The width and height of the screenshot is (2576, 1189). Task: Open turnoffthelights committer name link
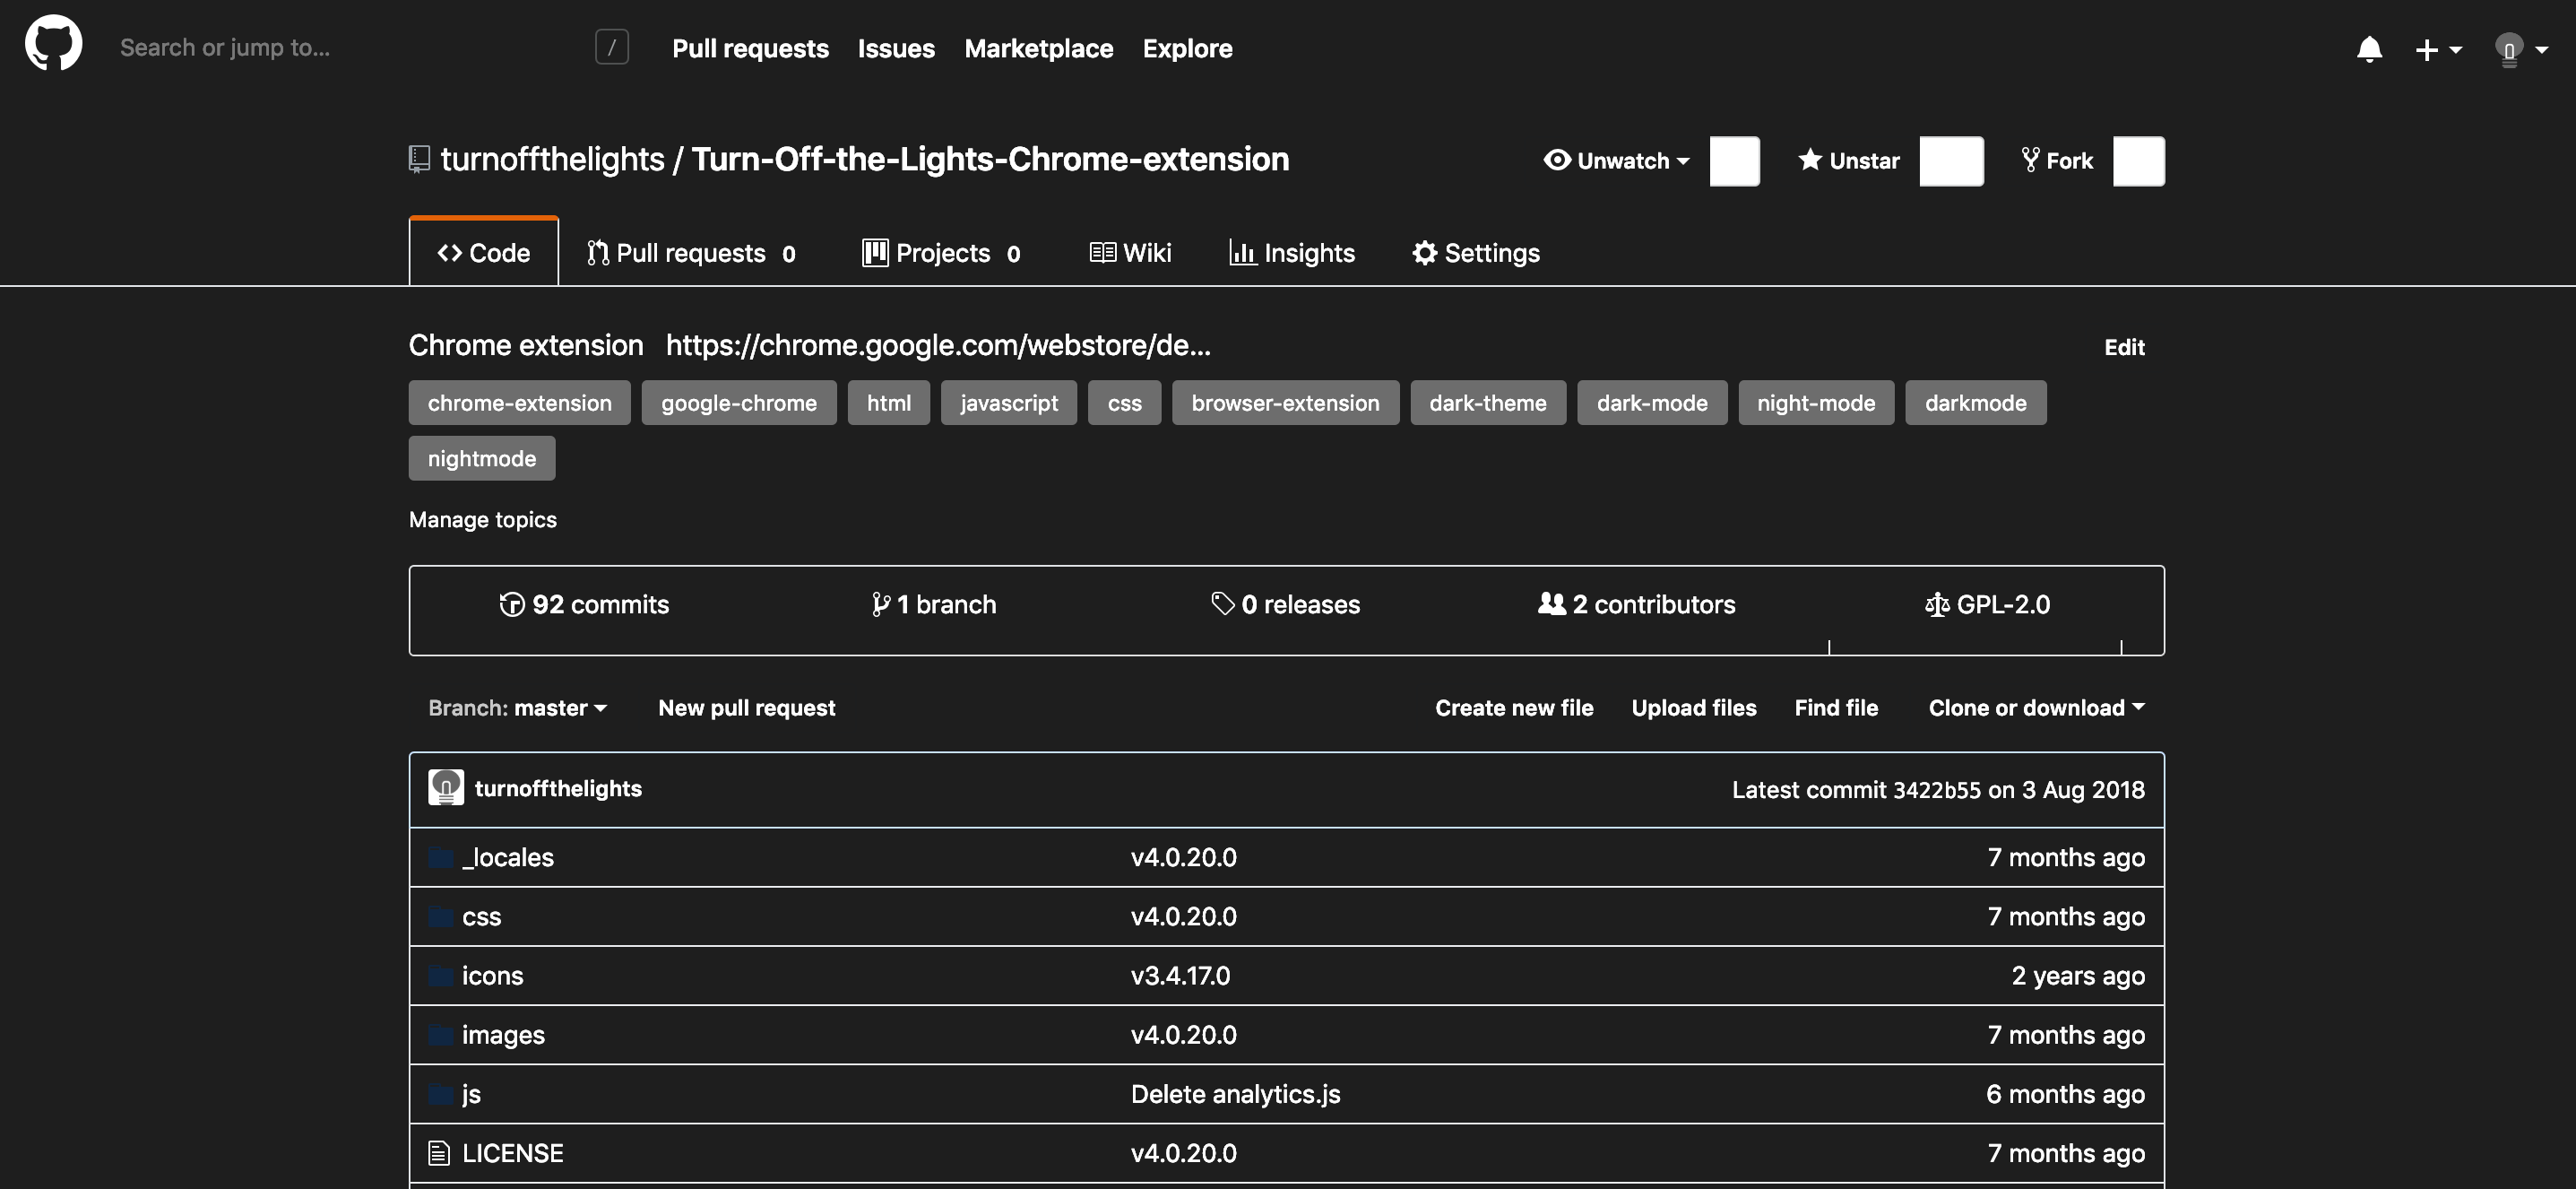558,788
